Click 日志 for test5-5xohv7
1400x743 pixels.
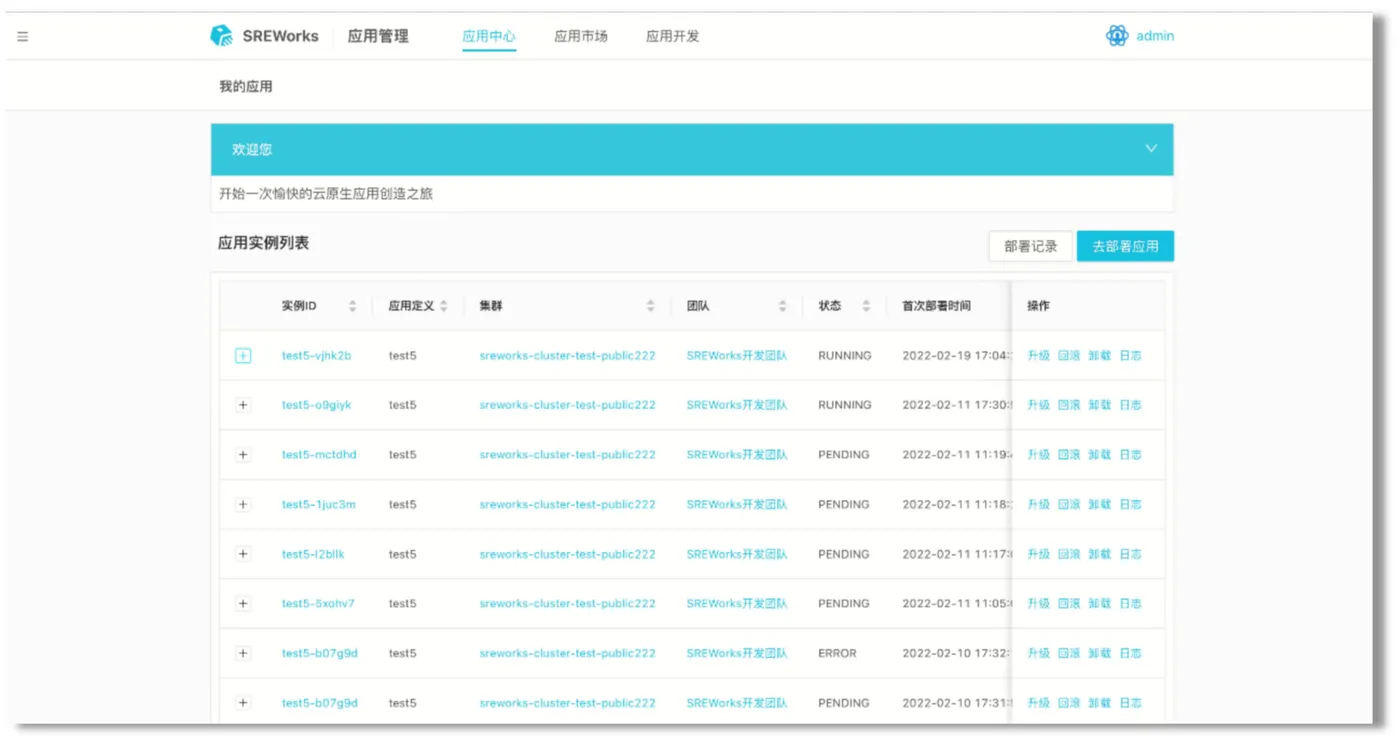tap(1130, 604)
